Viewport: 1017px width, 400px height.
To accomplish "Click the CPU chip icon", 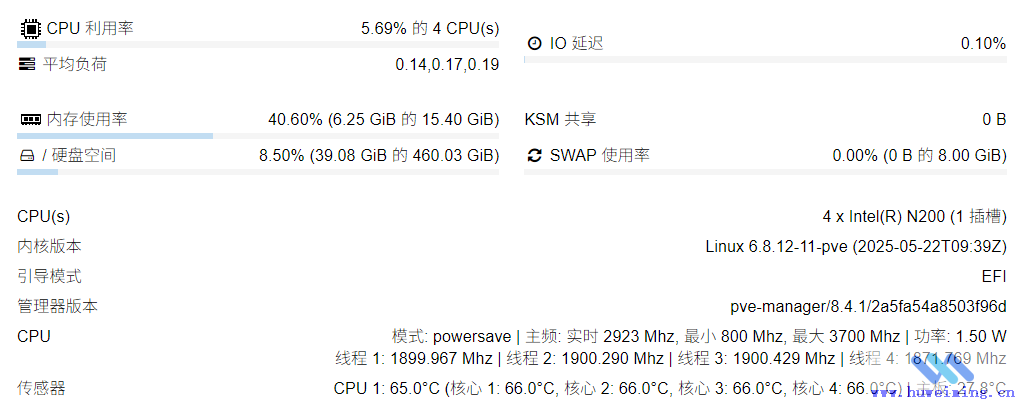I will [30, 29].
